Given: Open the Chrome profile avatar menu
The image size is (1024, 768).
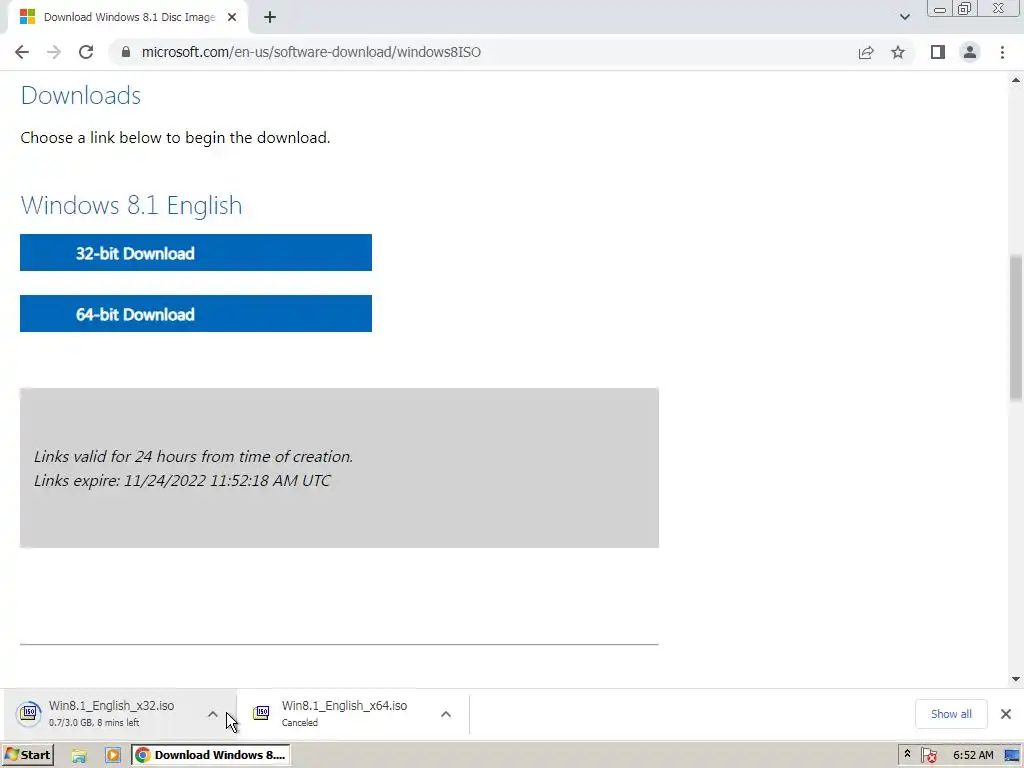Looking at the screenshot, I should coord(970,52).
